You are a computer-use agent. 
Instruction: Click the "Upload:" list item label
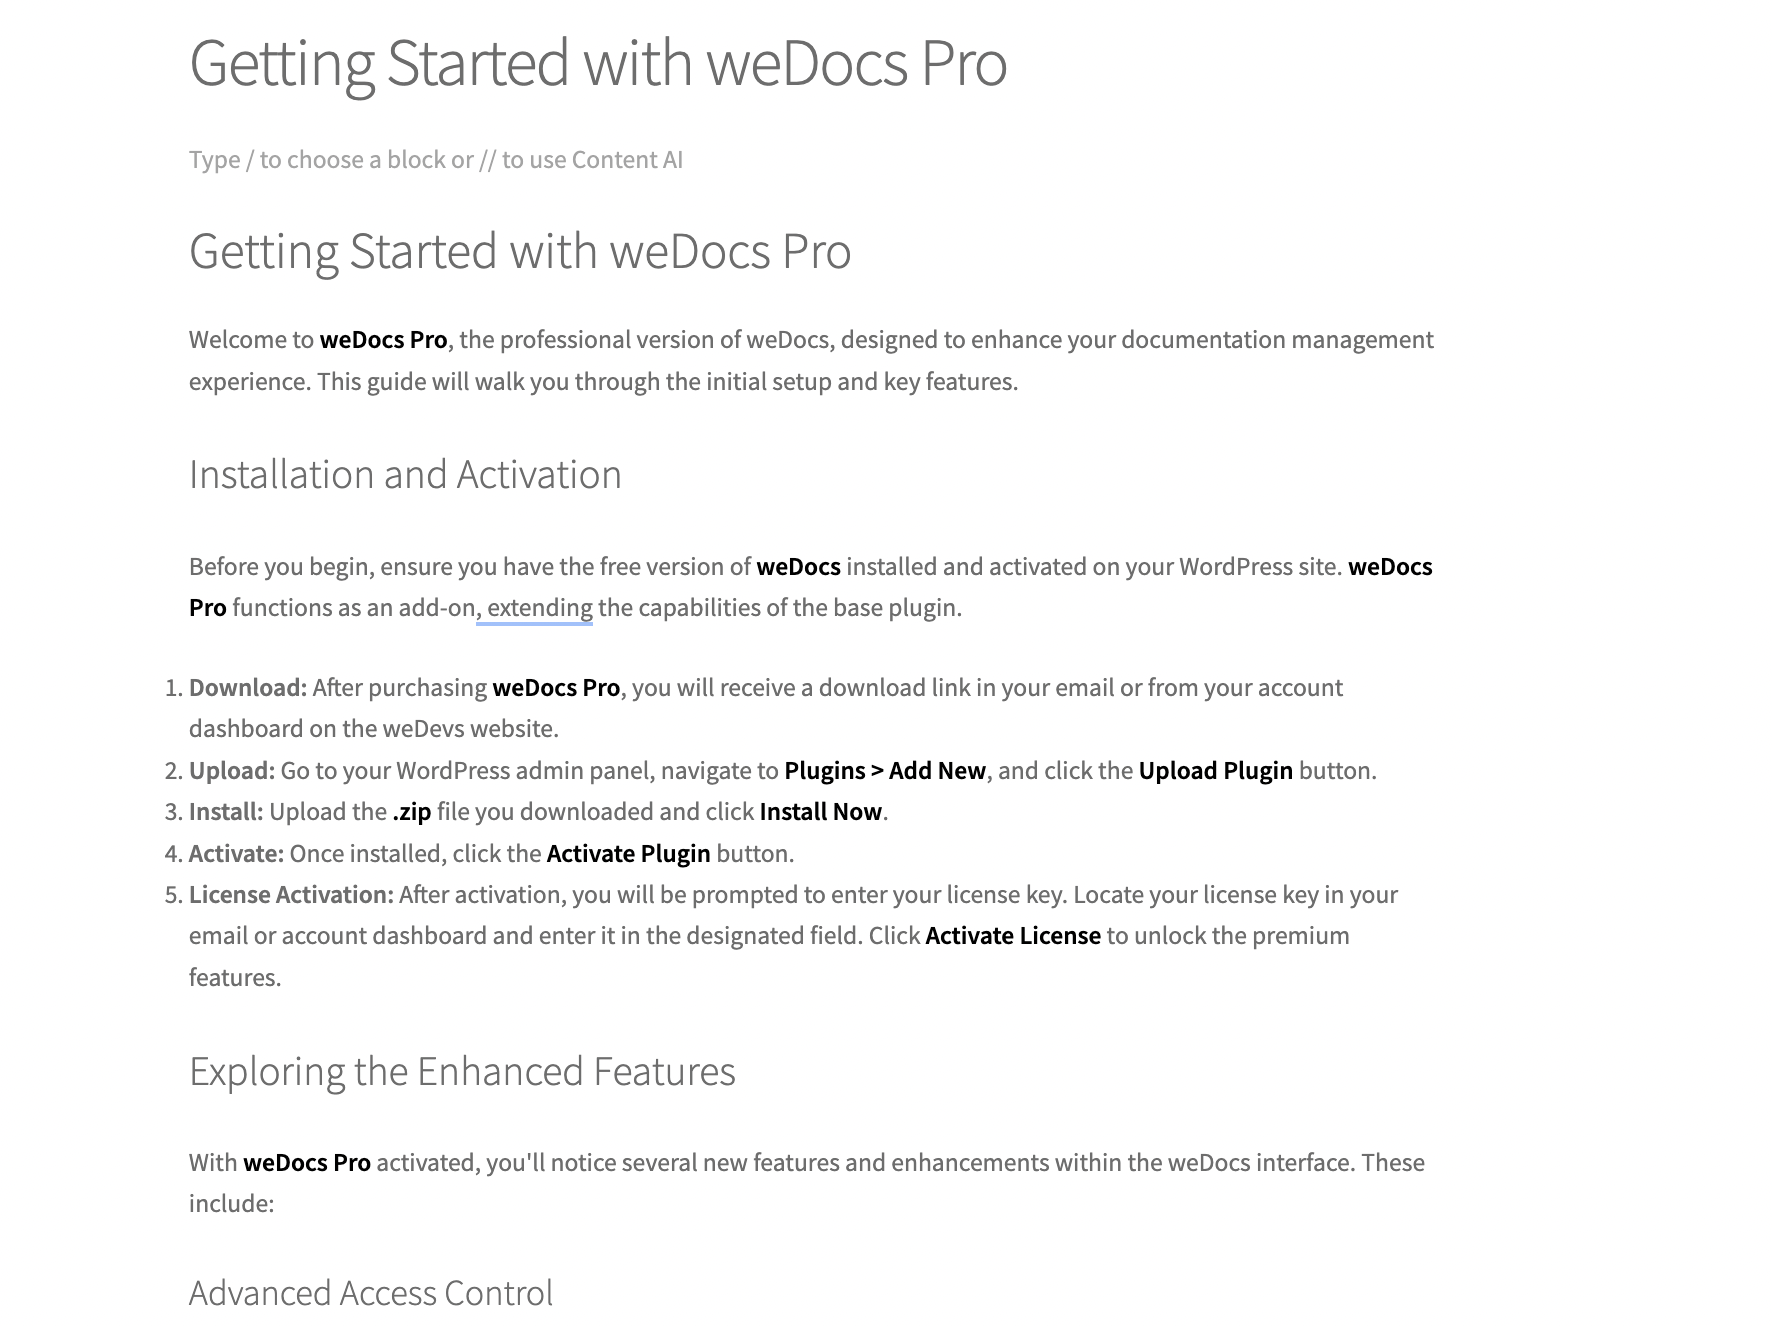231,771
